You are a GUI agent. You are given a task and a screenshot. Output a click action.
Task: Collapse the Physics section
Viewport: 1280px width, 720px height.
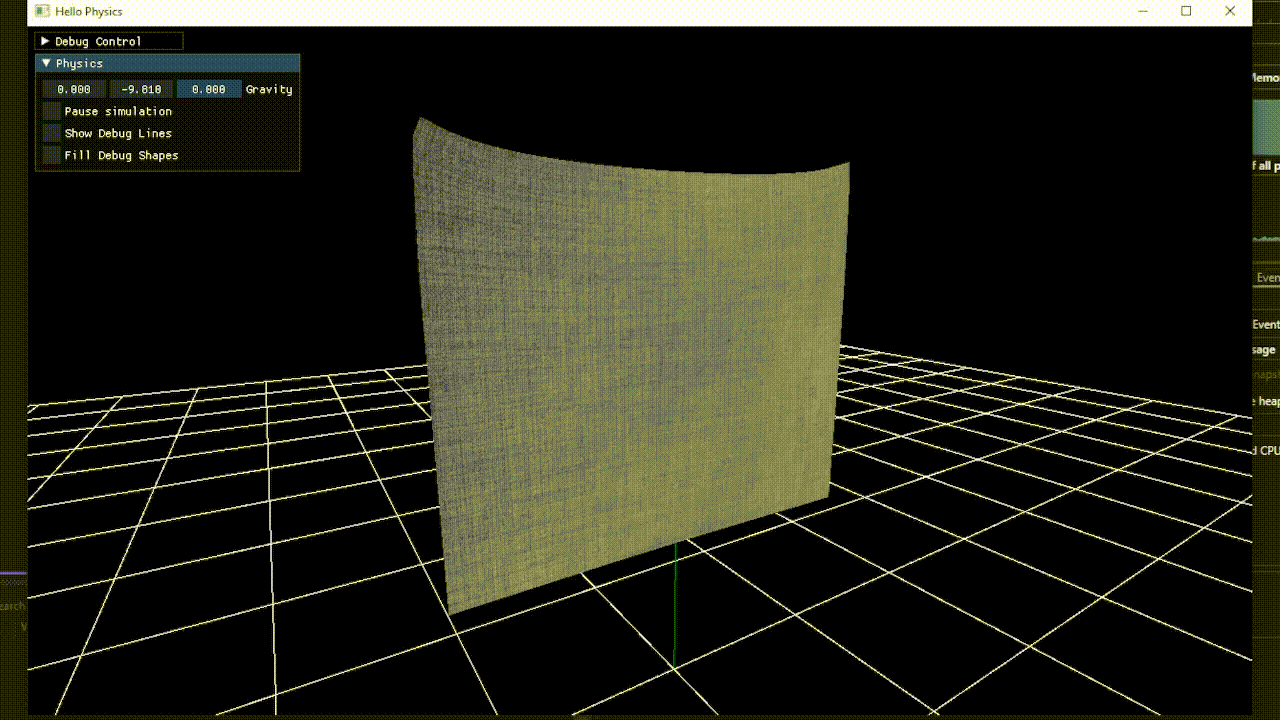tap(45, 62)
